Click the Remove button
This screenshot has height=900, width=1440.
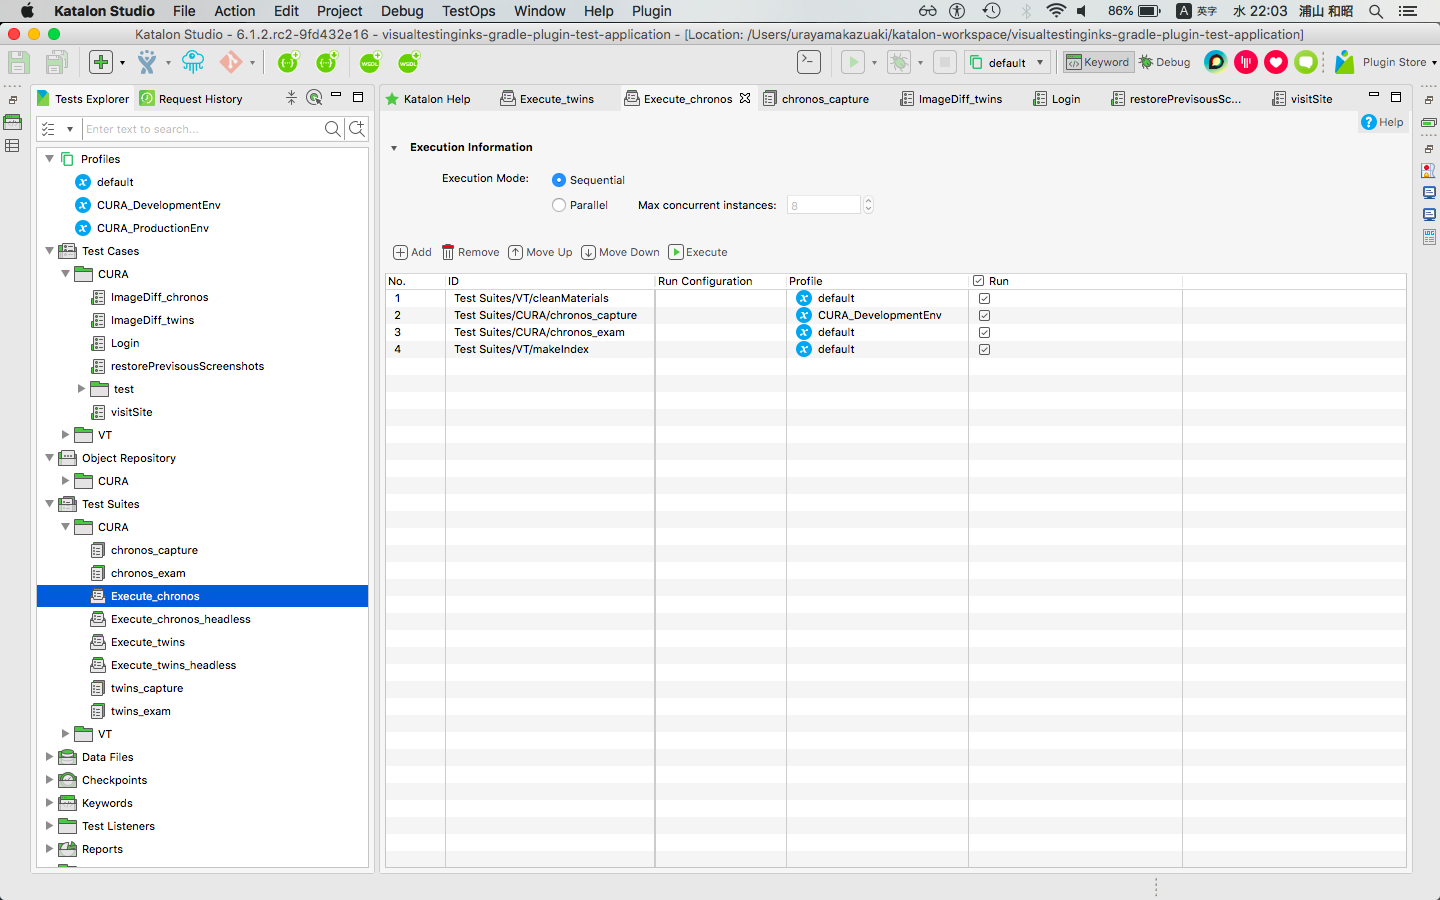pos(470,252)
